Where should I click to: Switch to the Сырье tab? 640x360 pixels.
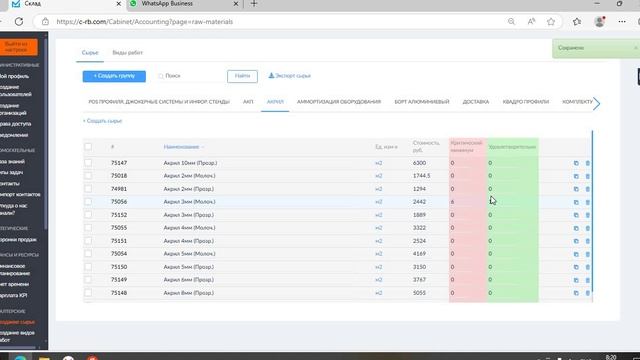(90, 53)
